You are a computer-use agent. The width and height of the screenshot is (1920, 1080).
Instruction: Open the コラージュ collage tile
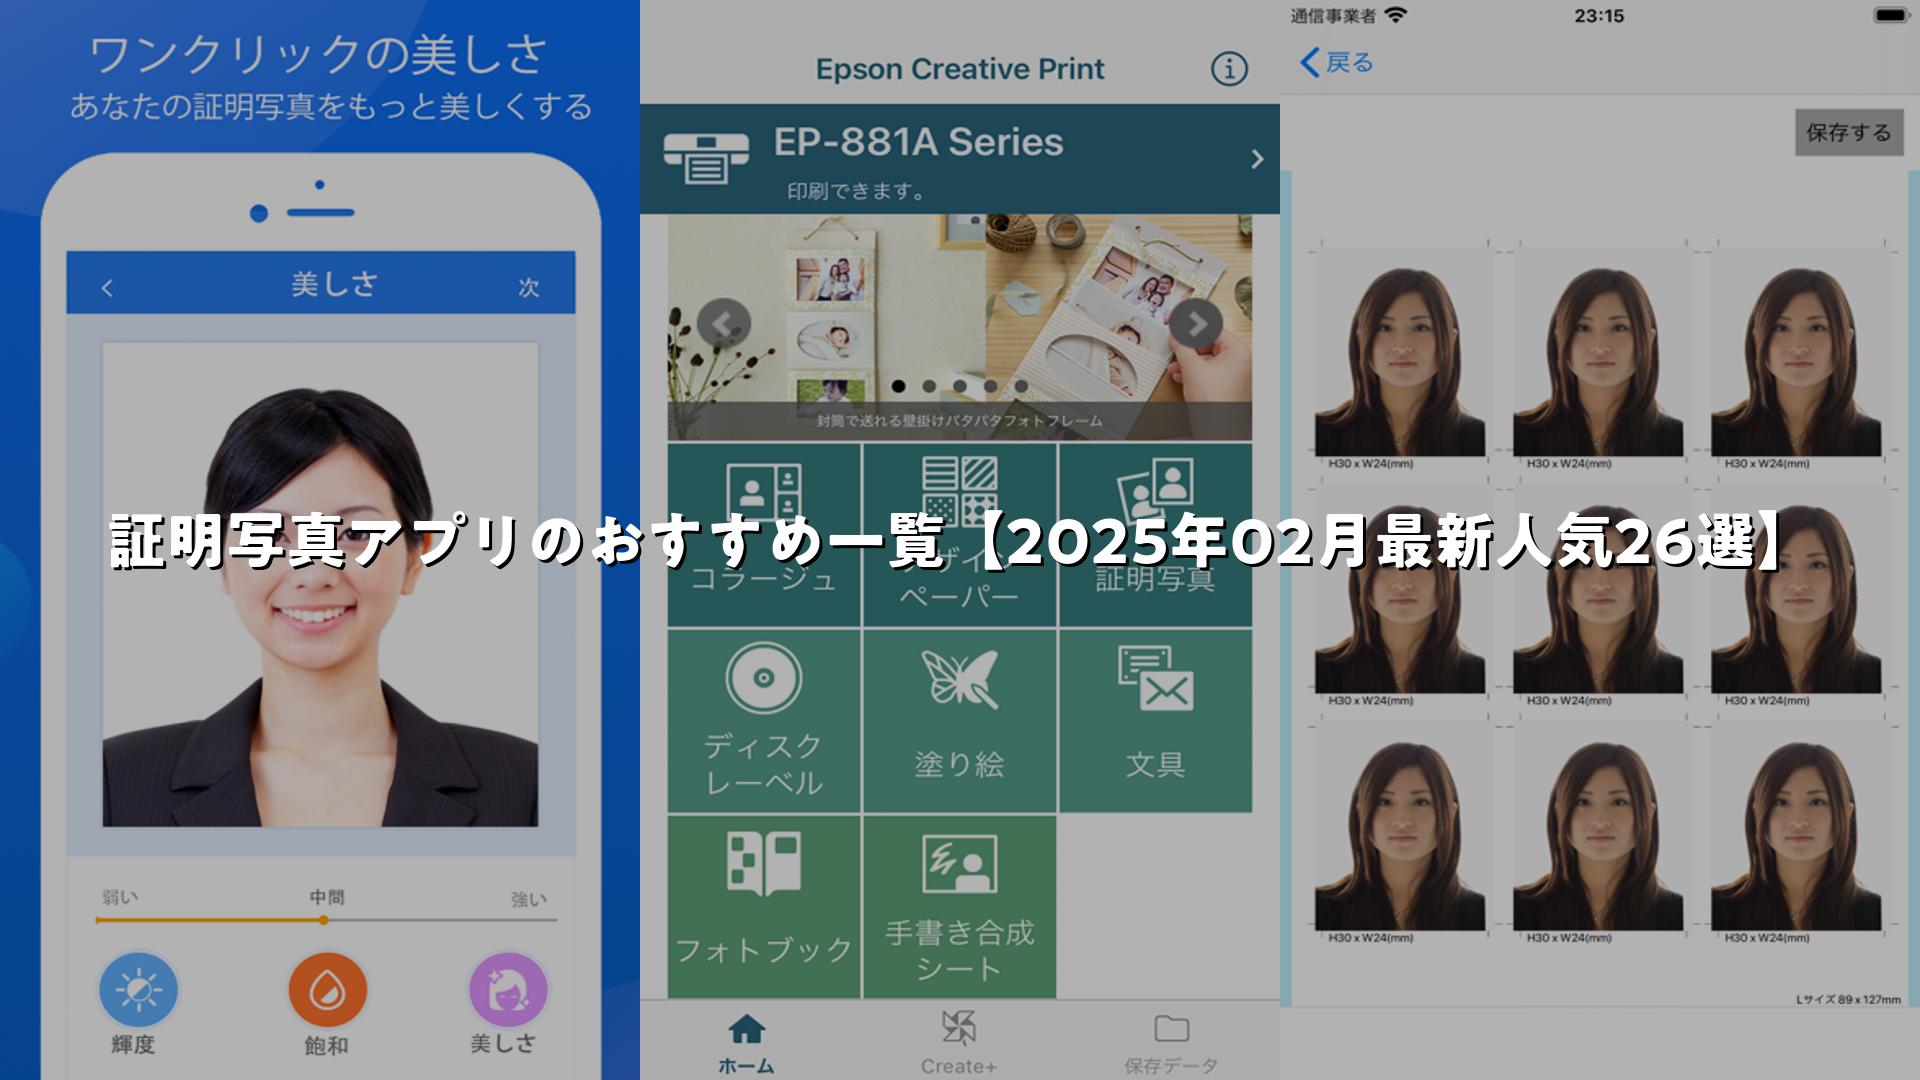(x=764, y=534)
